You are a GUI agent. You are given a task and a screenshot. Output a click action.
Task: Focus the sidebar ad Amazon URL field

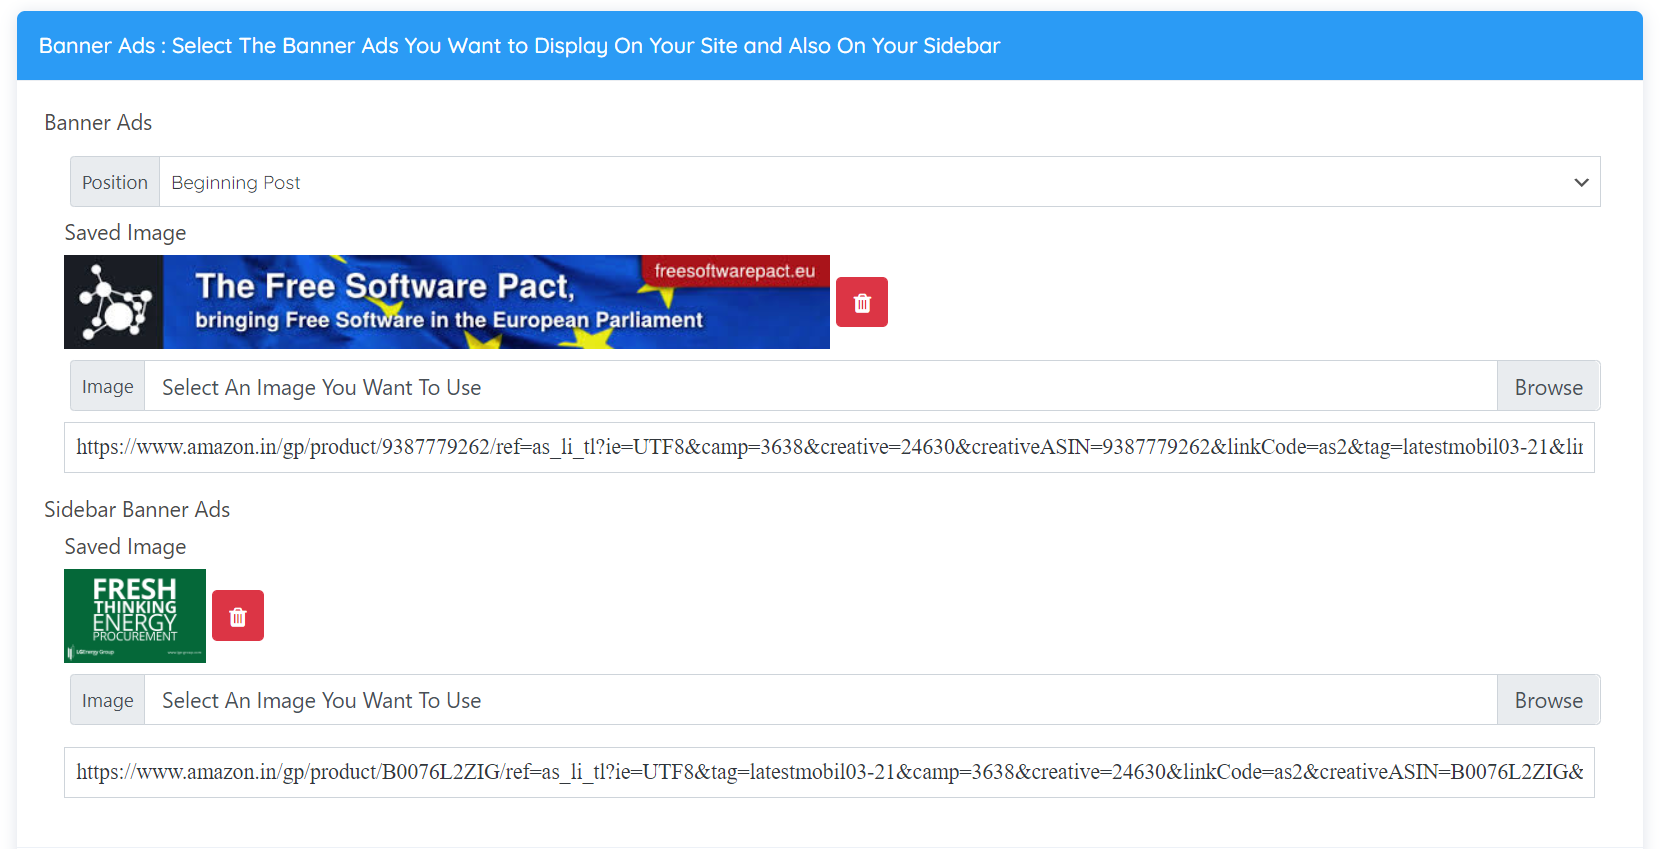click(x=829, y=772)
